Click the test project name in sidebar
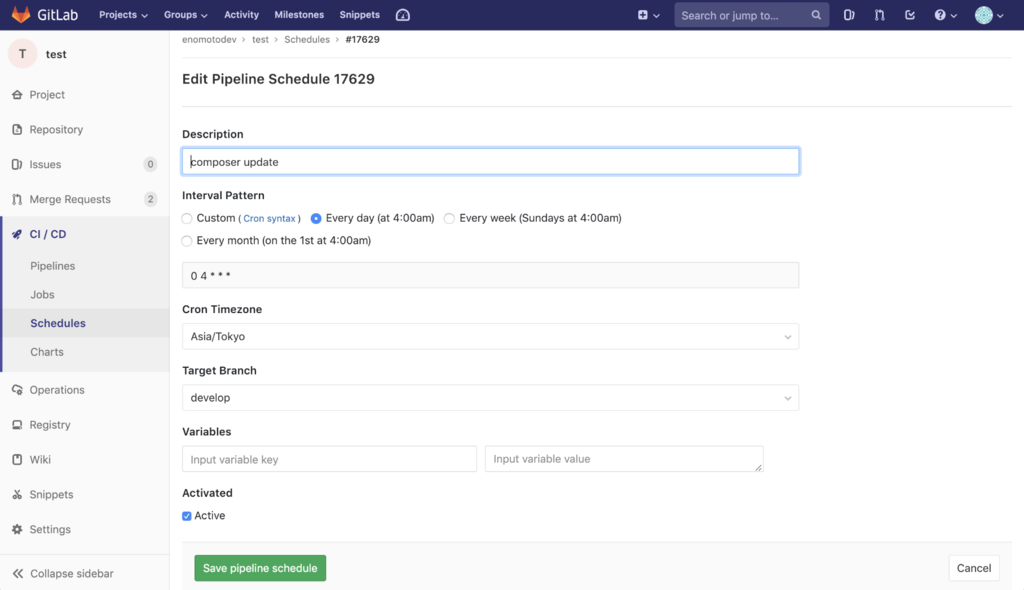The width and height of the screenshot is (1024, 590). point(56,54)
